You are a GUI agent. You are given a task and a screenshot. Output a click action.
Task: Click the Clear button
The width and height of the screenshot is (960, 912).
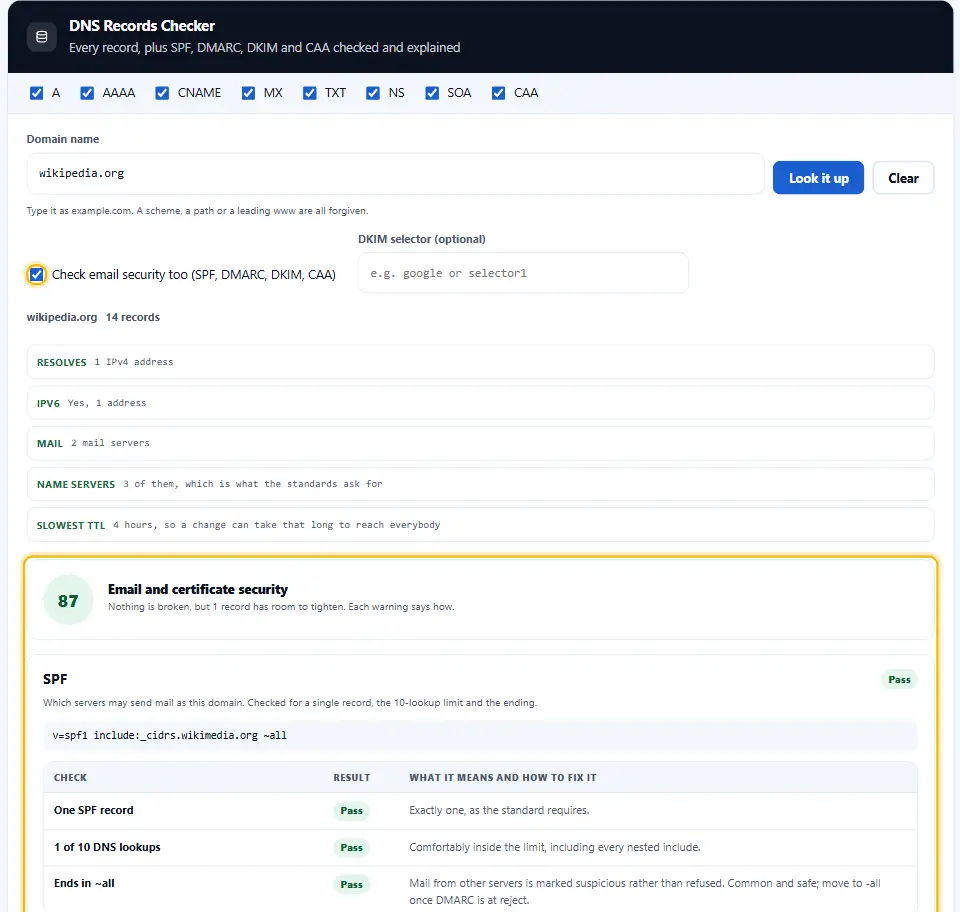(903, 178)
